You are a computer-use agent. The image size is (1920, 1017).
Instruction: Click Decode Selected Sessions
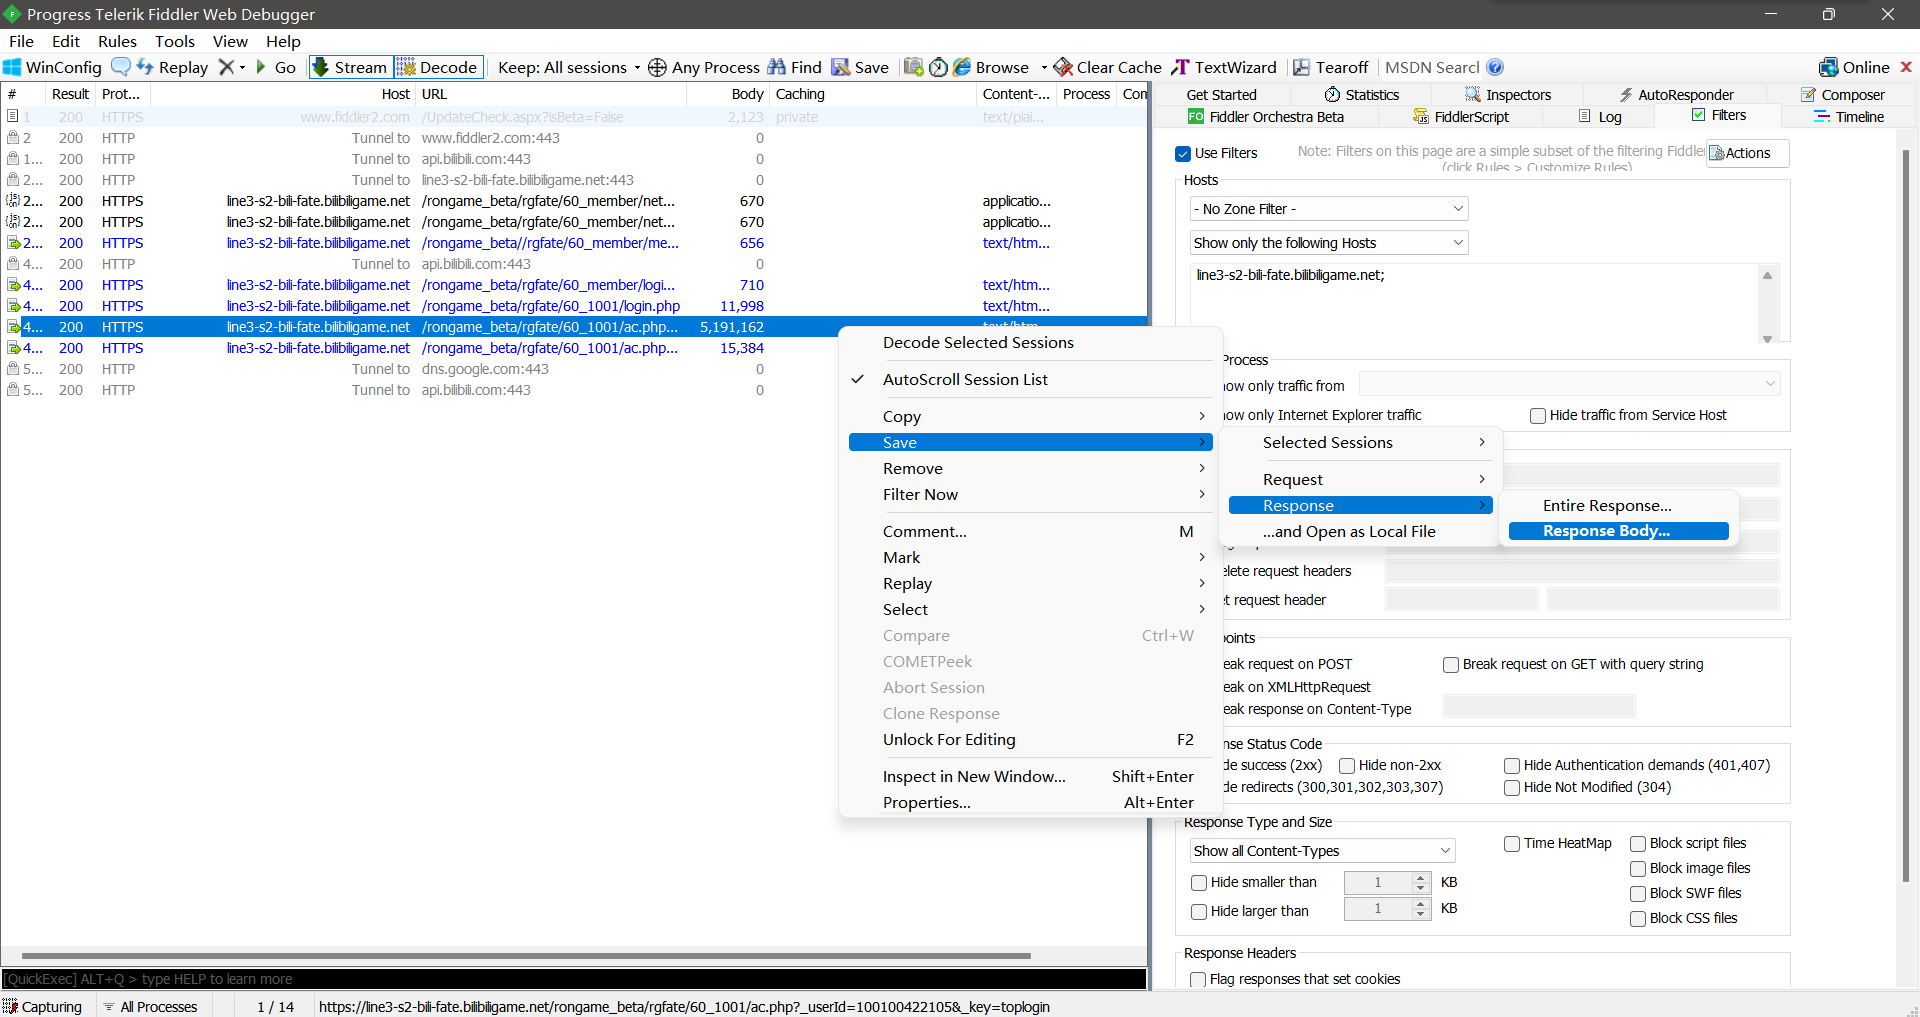(x=1031, y=343)
